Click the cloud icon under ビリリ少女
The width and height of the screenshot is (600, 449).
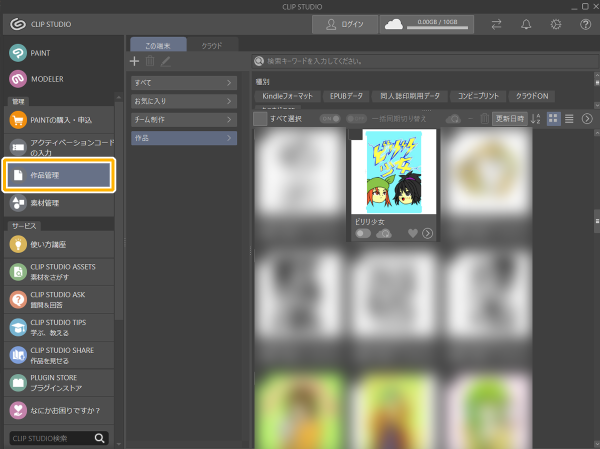tap(384, 233)
